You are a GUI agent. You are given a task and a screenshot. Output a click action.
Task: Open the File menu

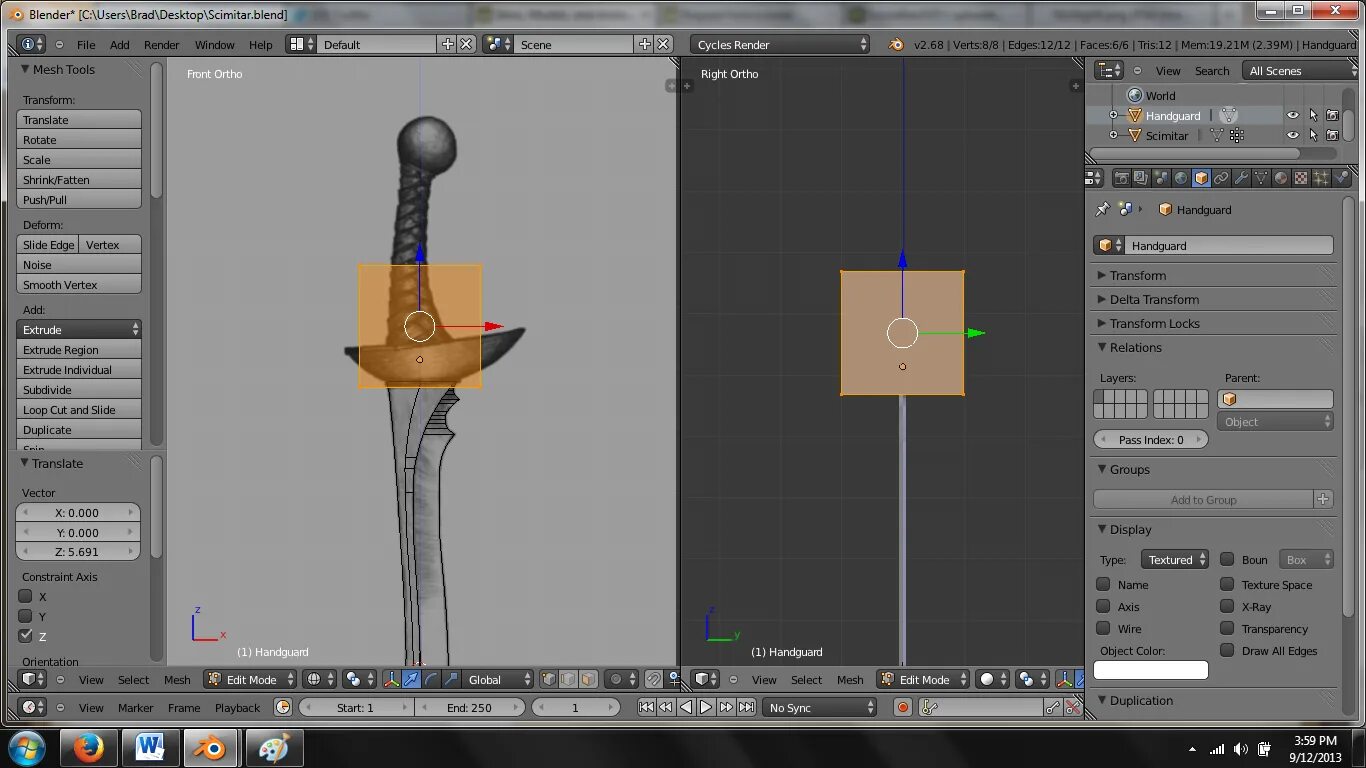[86, 45]
